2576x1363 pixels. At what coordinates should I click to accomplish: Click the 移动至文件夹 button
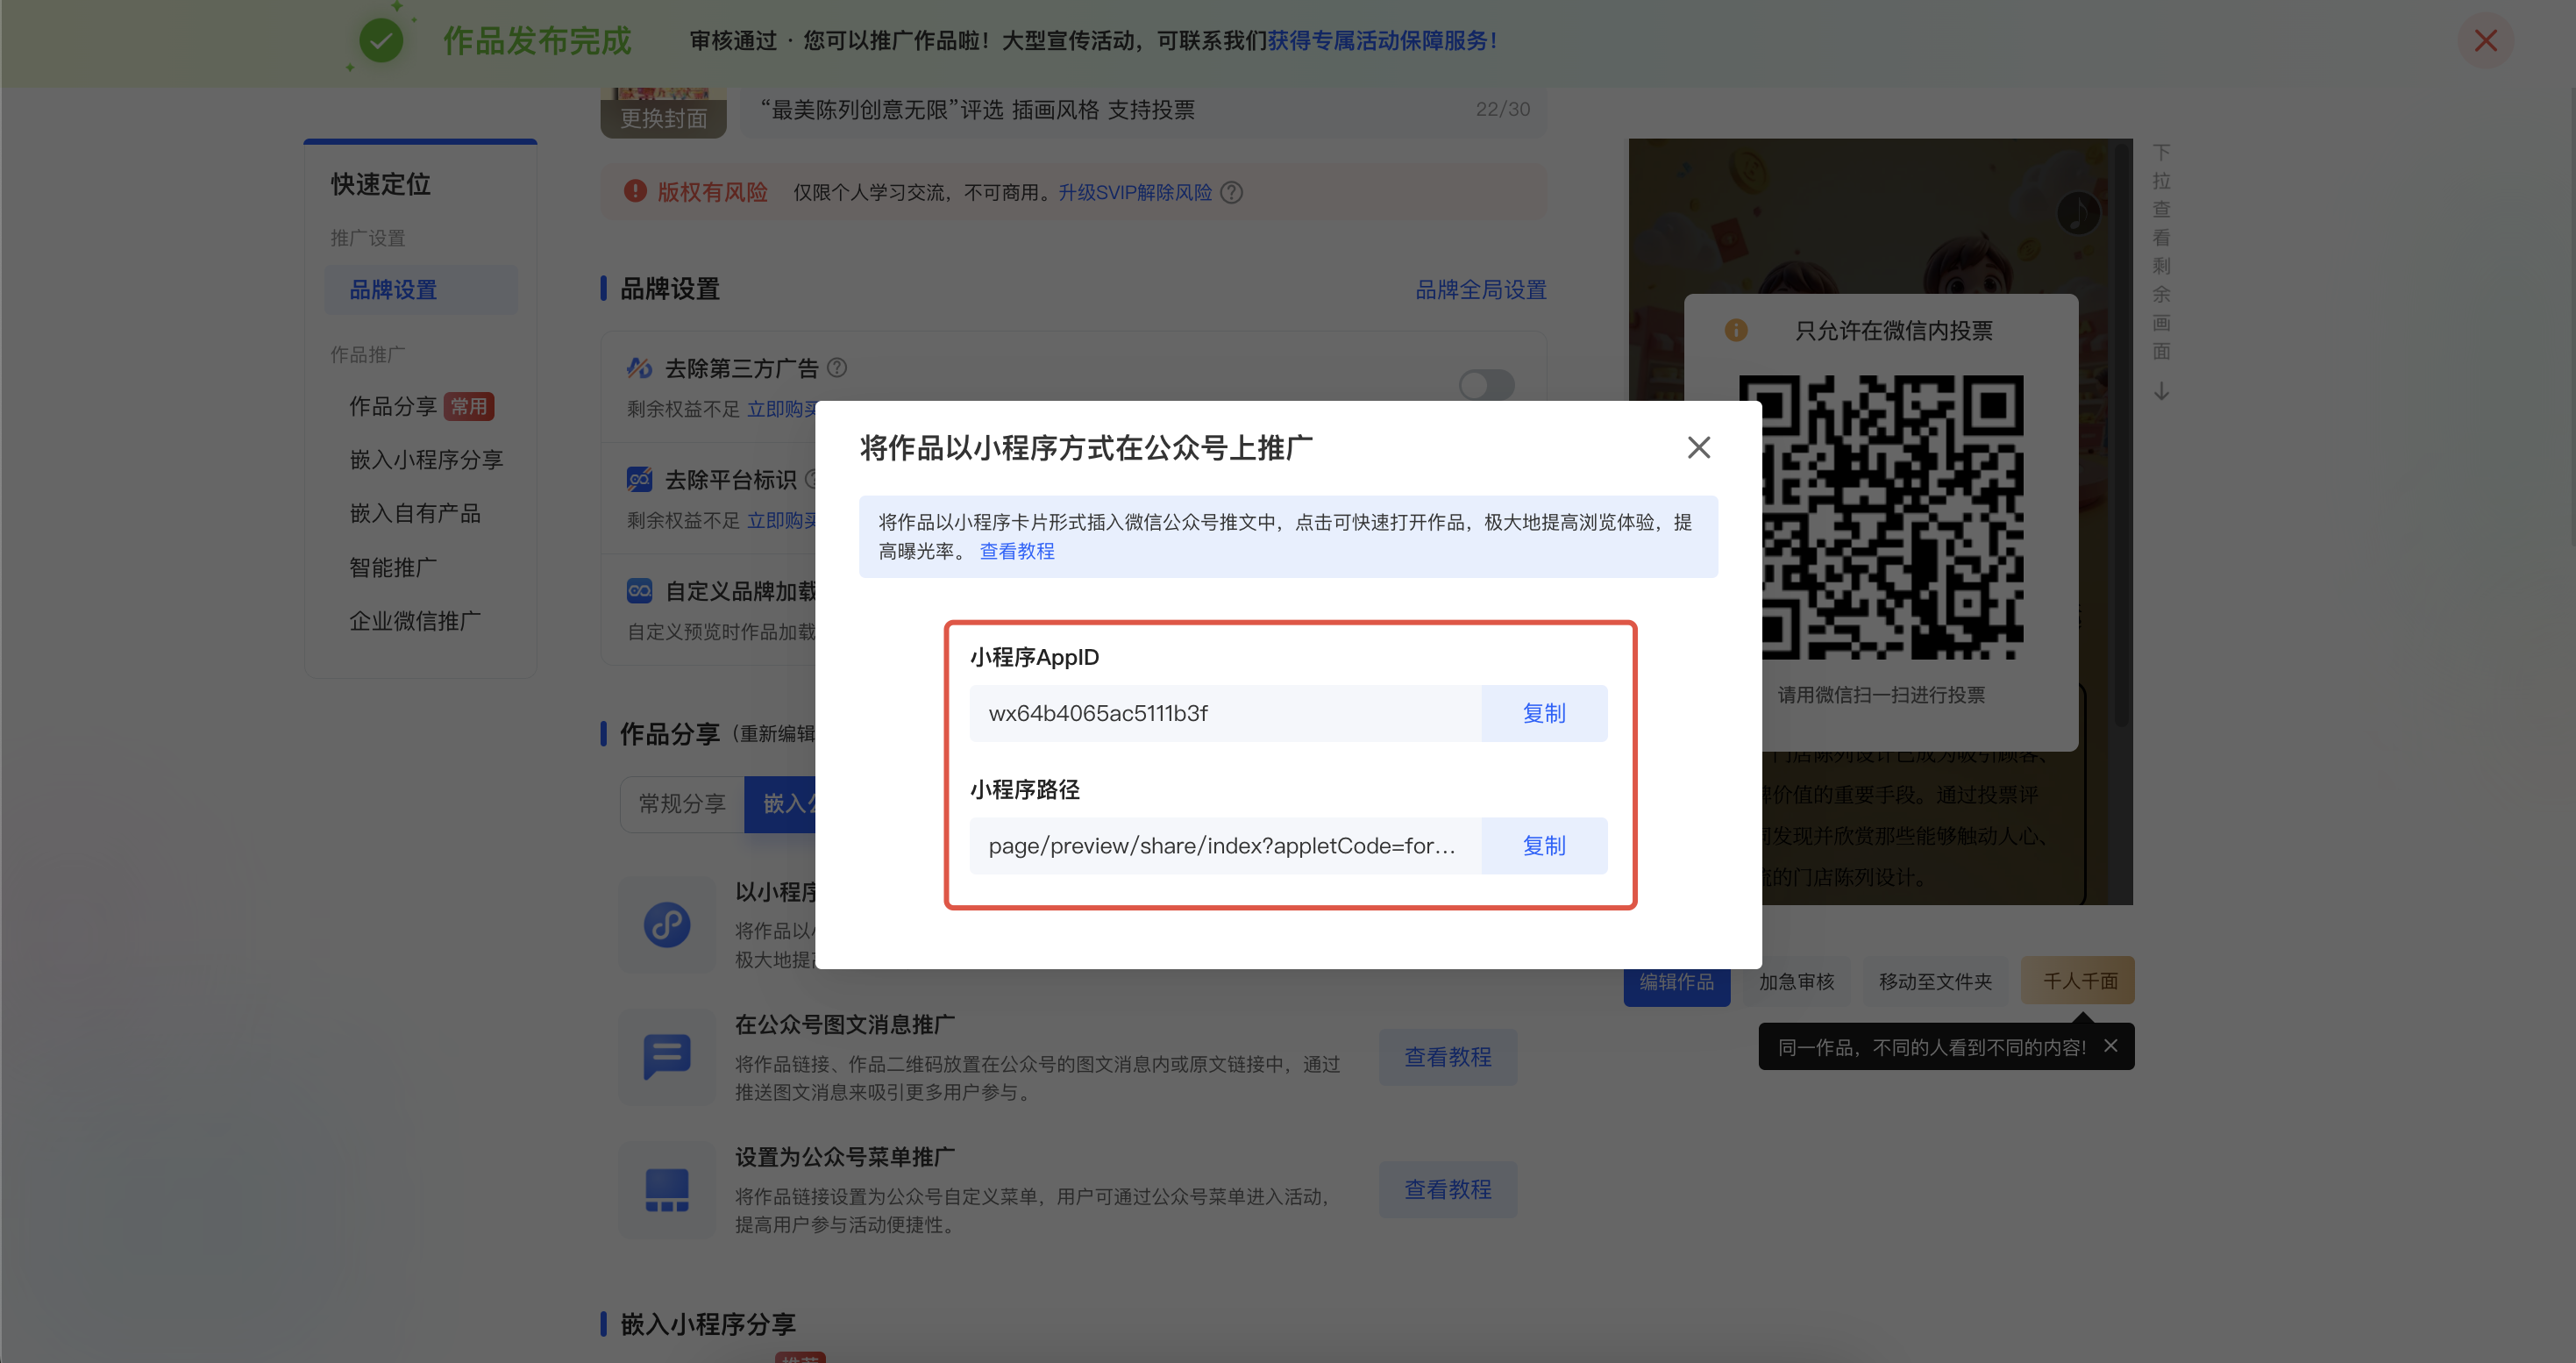(x=1936, y=982)
